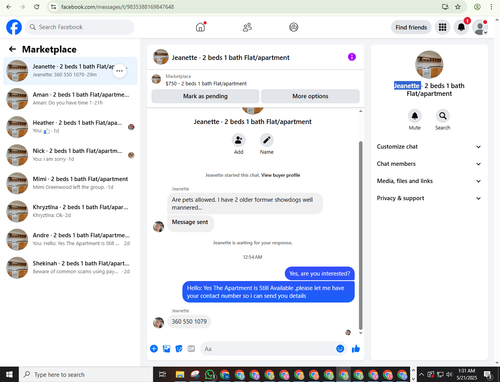Open the $750 Marketplace listing link
Viewport: 500px width, 382px height.
tap(206, 84)
